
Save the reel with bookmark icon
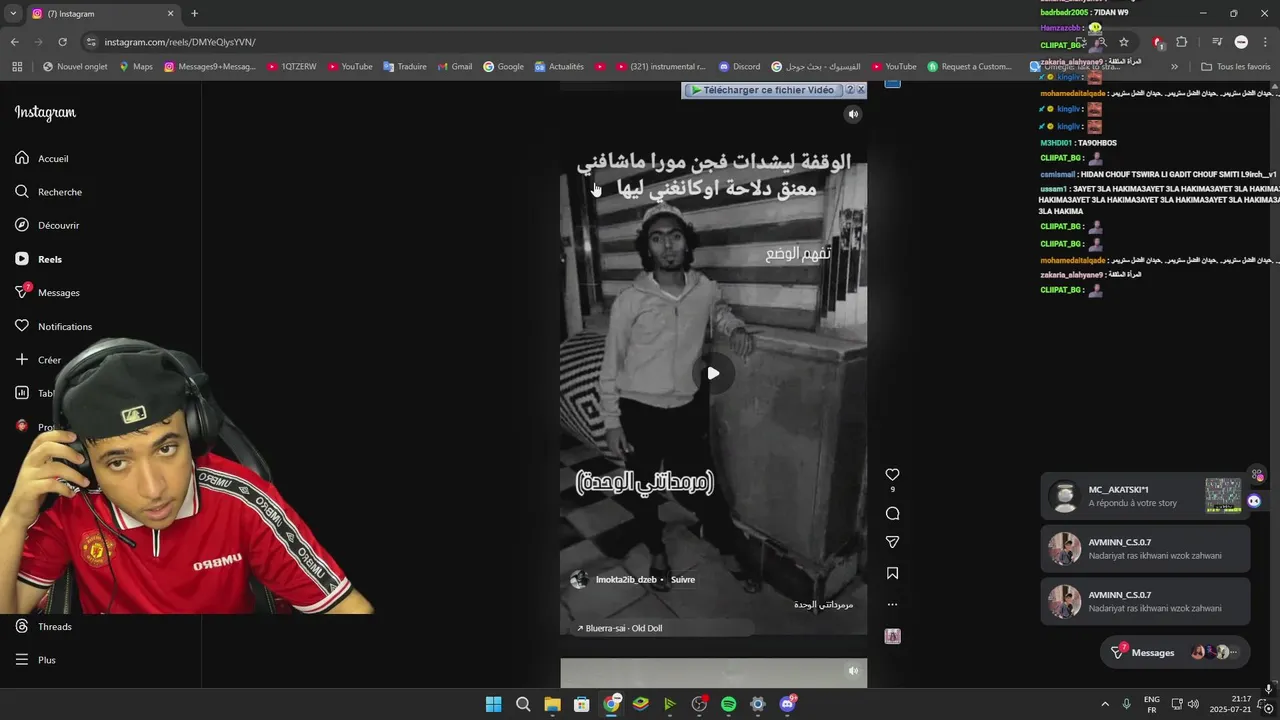click(893, 573)
